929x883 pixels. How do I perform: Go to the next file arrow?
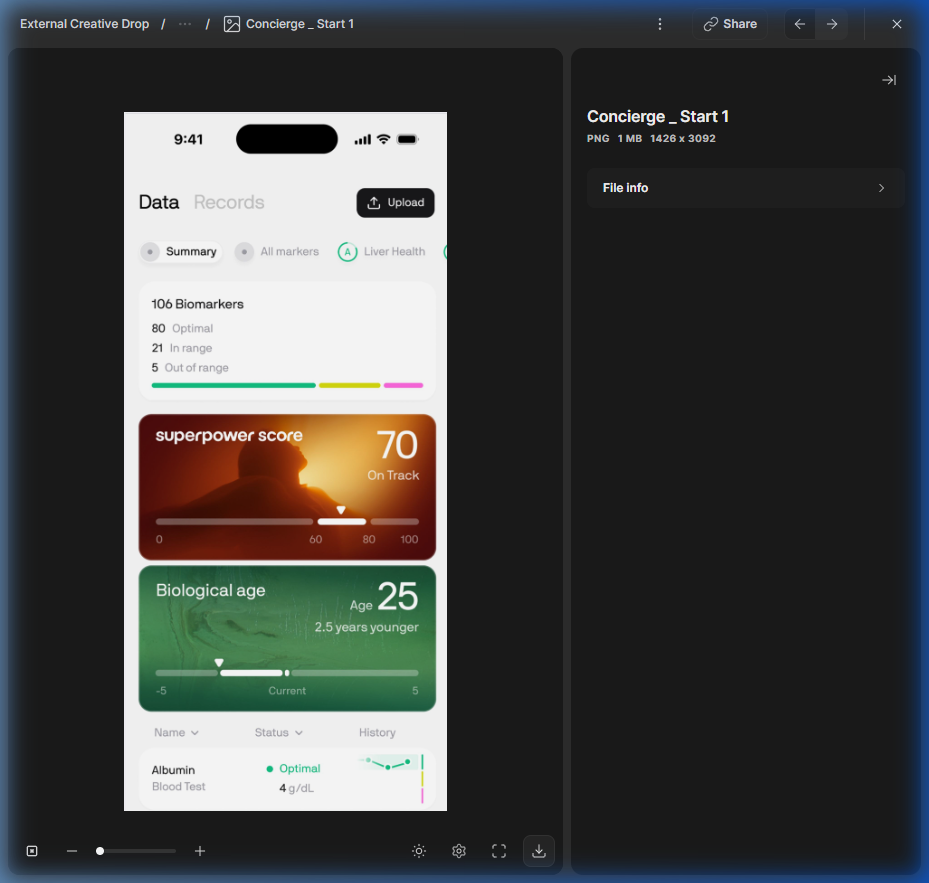(x=832, y=24)
